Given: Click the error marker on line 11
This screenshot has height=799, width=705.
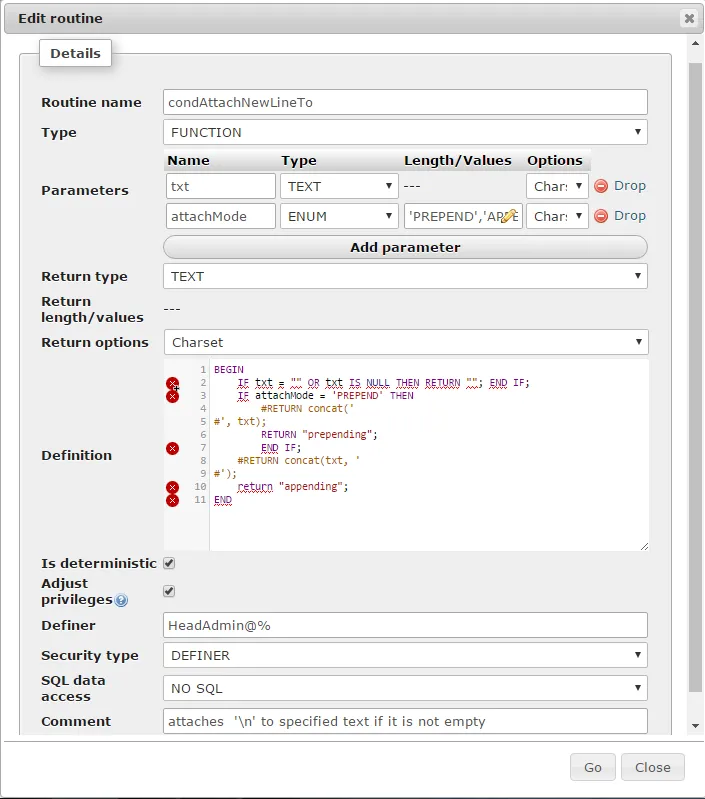Looking at the screenshot, I should point(172,500).
